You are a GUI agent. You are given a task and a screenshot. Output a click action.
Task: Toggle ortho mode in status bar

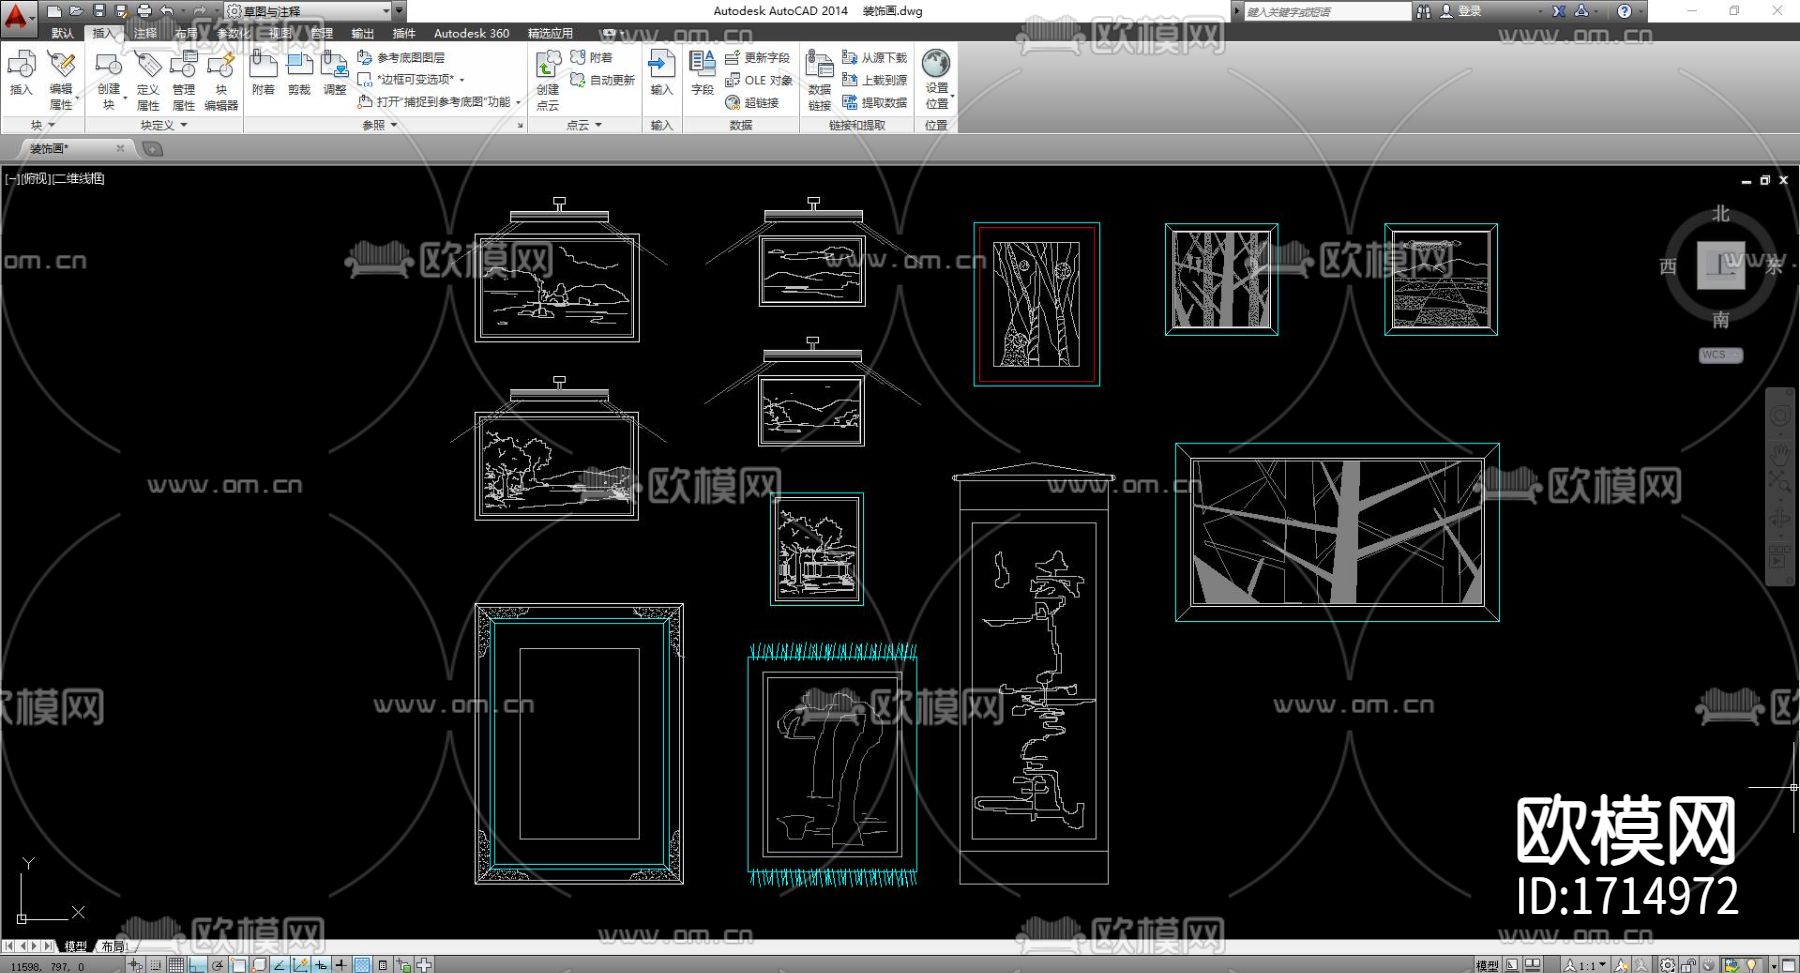[x=197, y=965]
